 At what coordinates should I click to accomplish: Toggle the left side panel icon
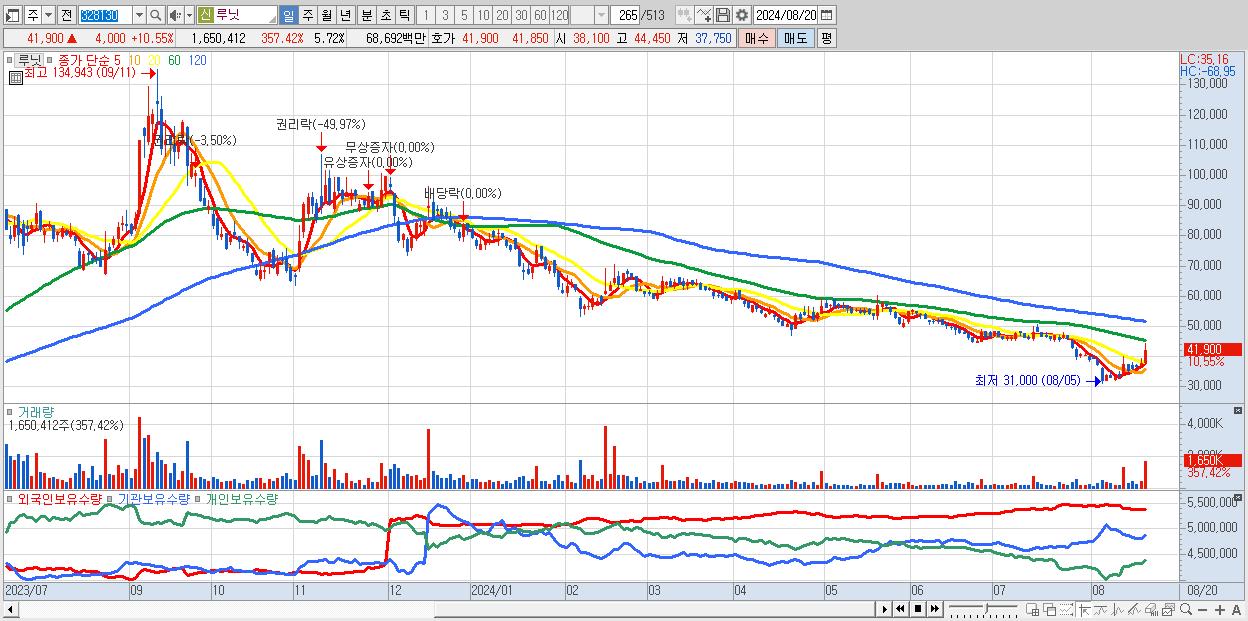[x=12, y=15]
